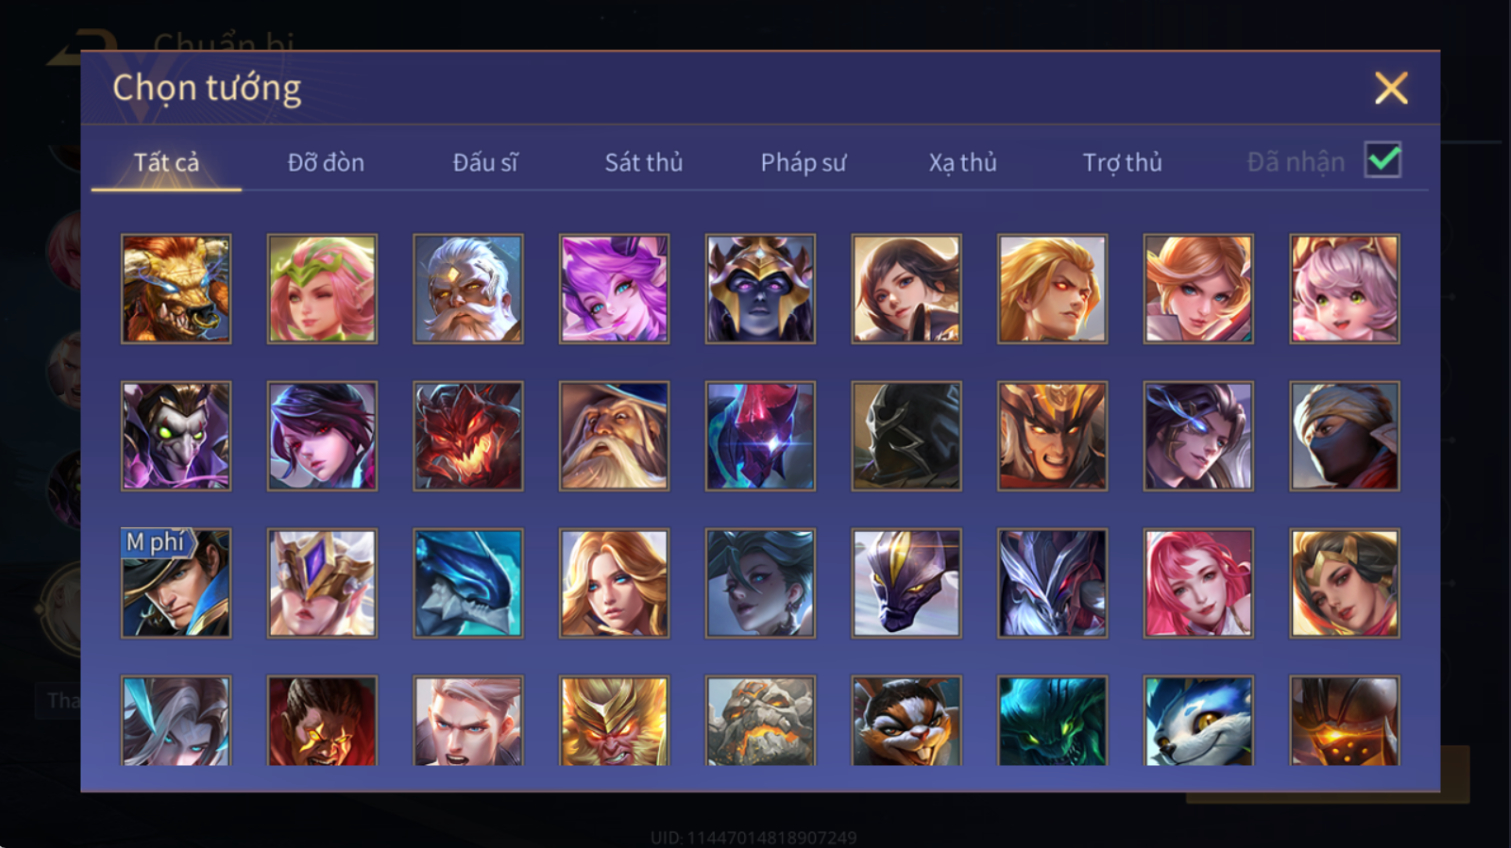Select the blue-and-white fox hero portrait
Image resolution: width=1511 pixels, height=848 pixels.
click(1198, 721)
